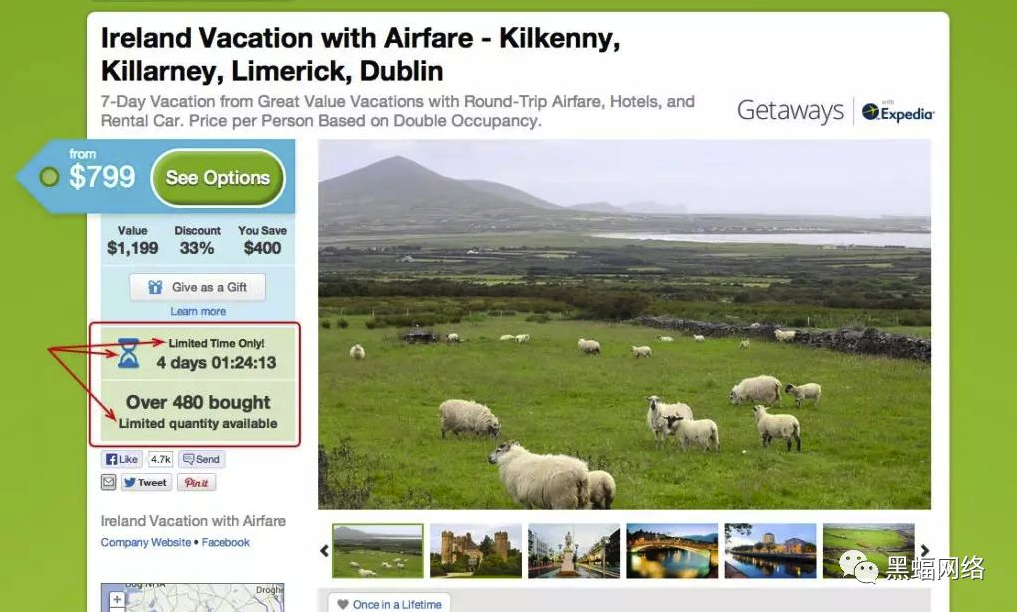Click the Give as a Gift button
The image size is (1017, 612).
197,287
